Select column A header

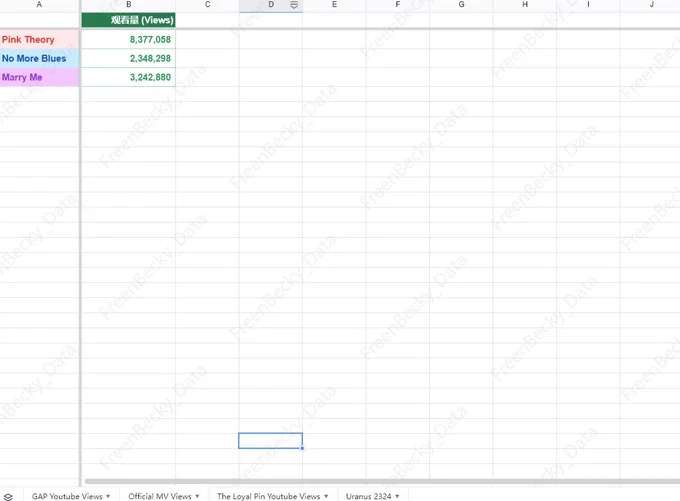point(39,5)
